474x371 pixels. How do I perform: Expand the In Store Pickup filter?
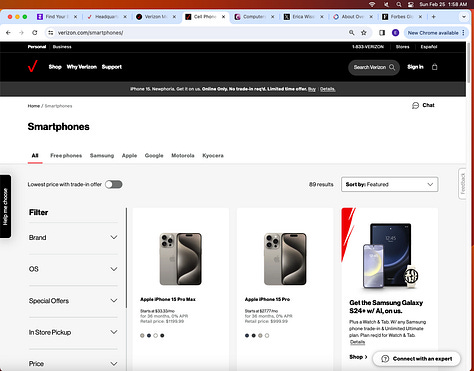73,332
